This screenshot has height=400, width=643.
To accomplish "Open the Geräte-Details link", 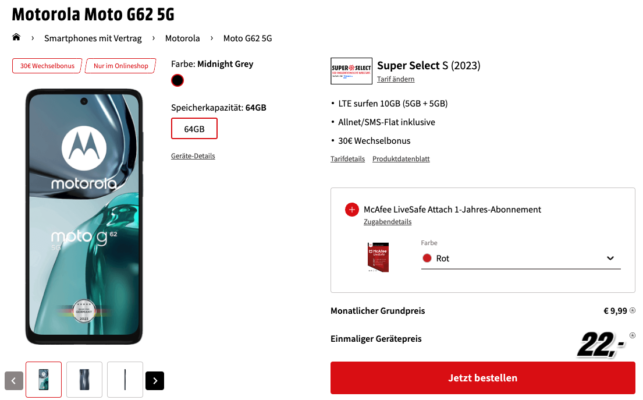I will pos(193,156).
